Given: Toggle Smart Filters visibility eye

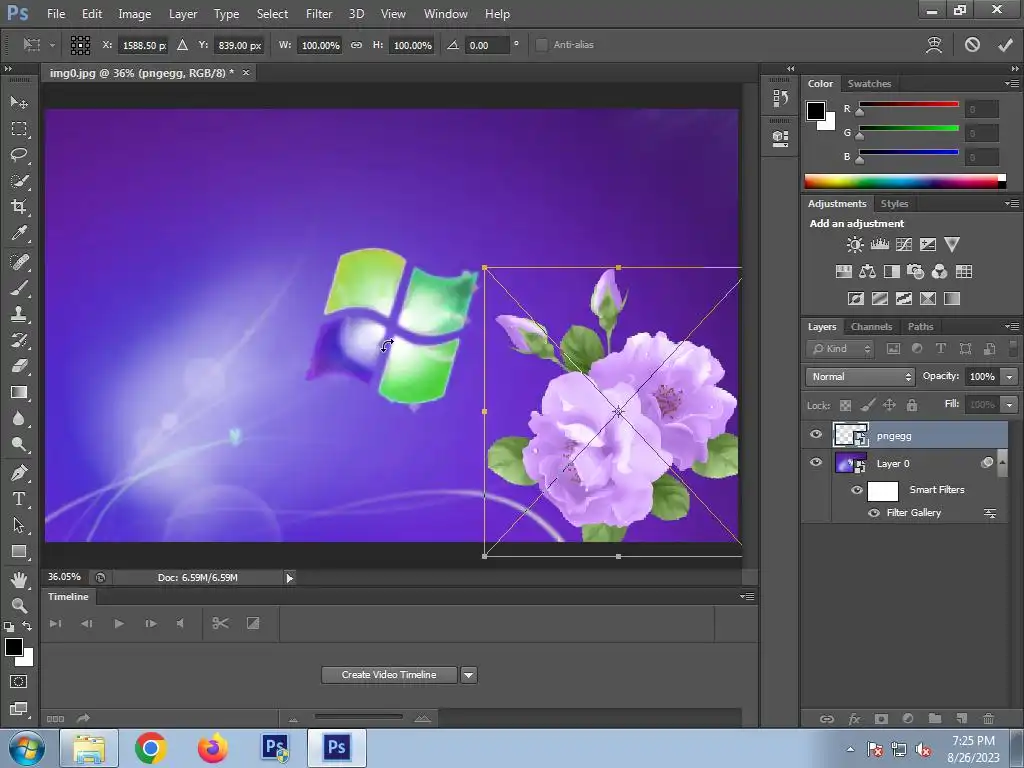Looking at the screenshot, I should click(857, 490).
